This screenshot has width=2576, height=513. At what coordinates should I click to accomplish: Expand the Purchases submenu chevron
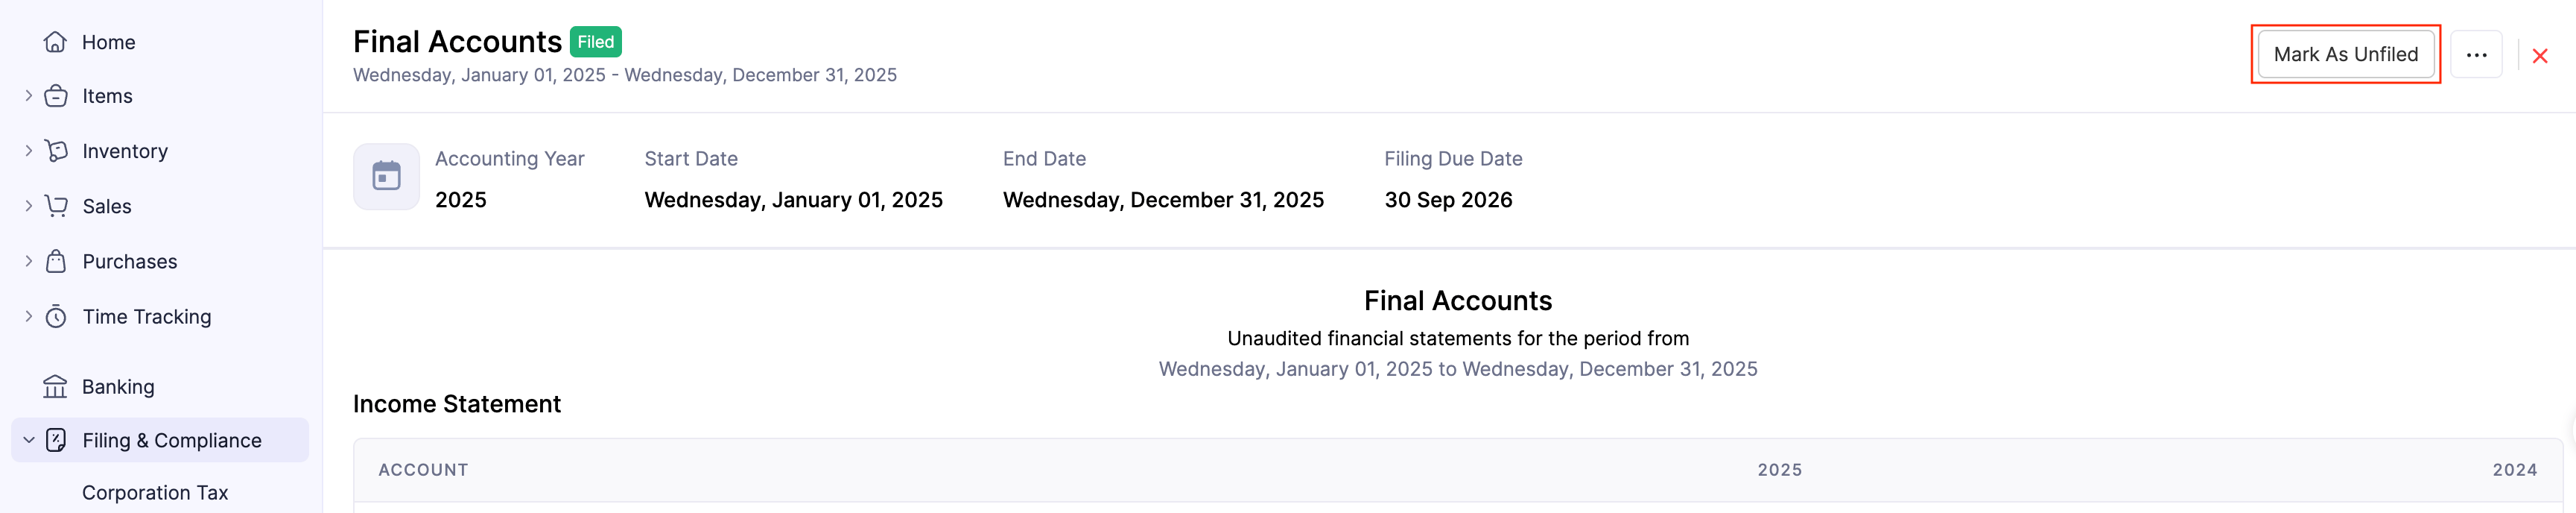pos(29,261)
